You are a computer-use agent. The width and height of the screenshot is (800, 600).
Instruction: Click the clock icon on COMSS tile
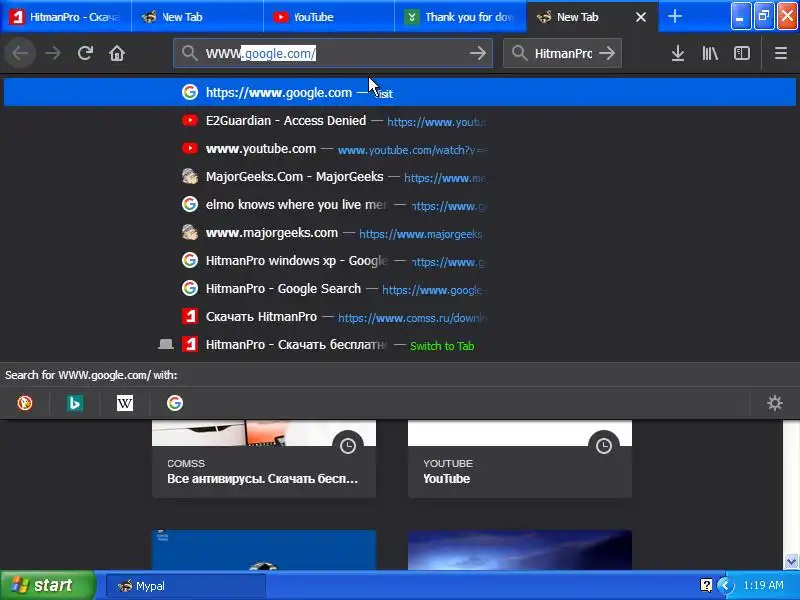(x=348, y=446)
